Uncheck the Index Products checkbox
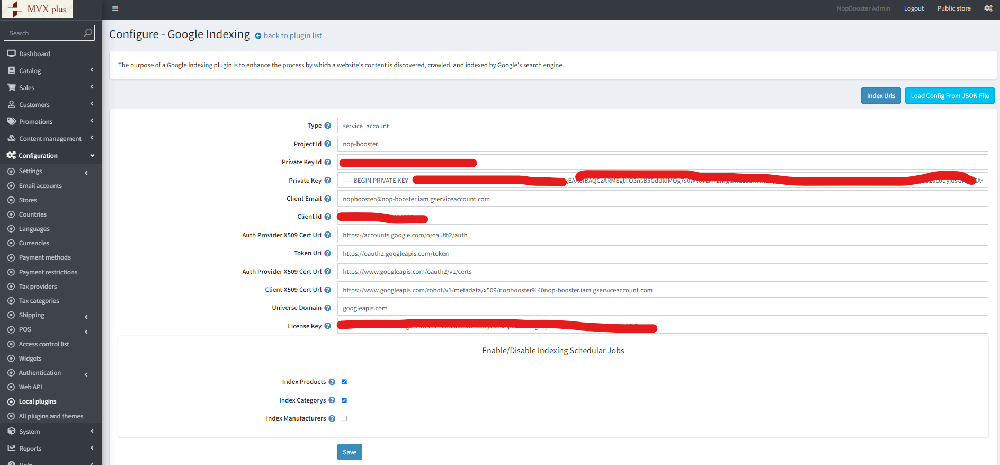The width and height of the screenshot is (1000, 465). [344, 382]
